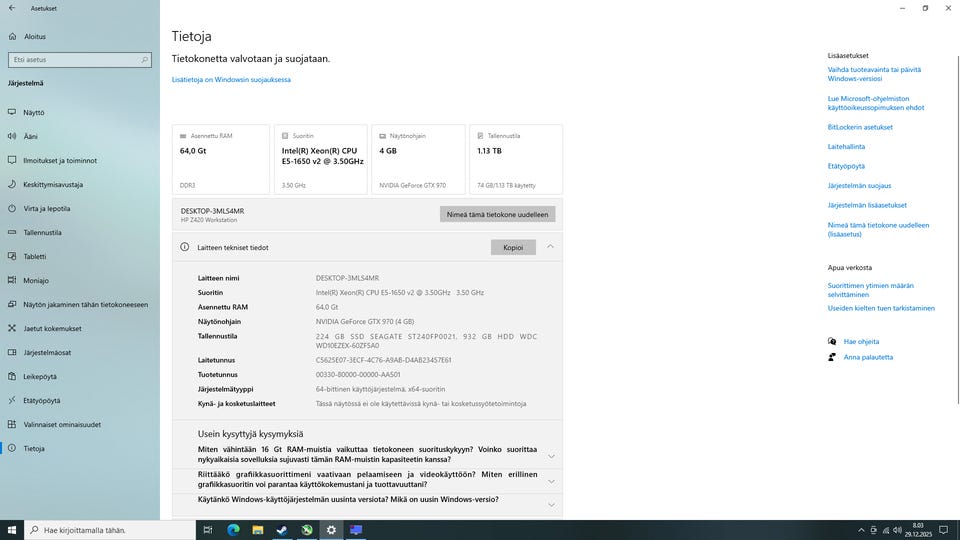Click the info icon beside Laitteen tekniset tiedot
The height and width of the screenshot is (540, 960).
point(184,247)
